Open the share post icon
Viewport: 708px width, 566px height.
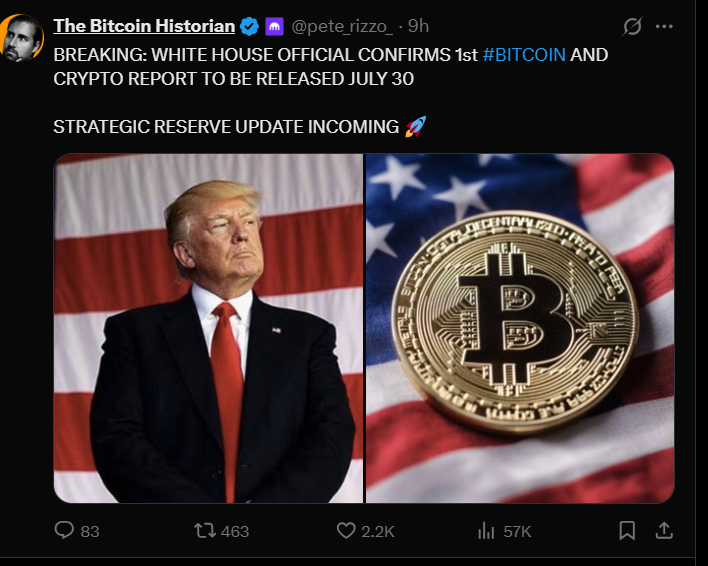664,531
